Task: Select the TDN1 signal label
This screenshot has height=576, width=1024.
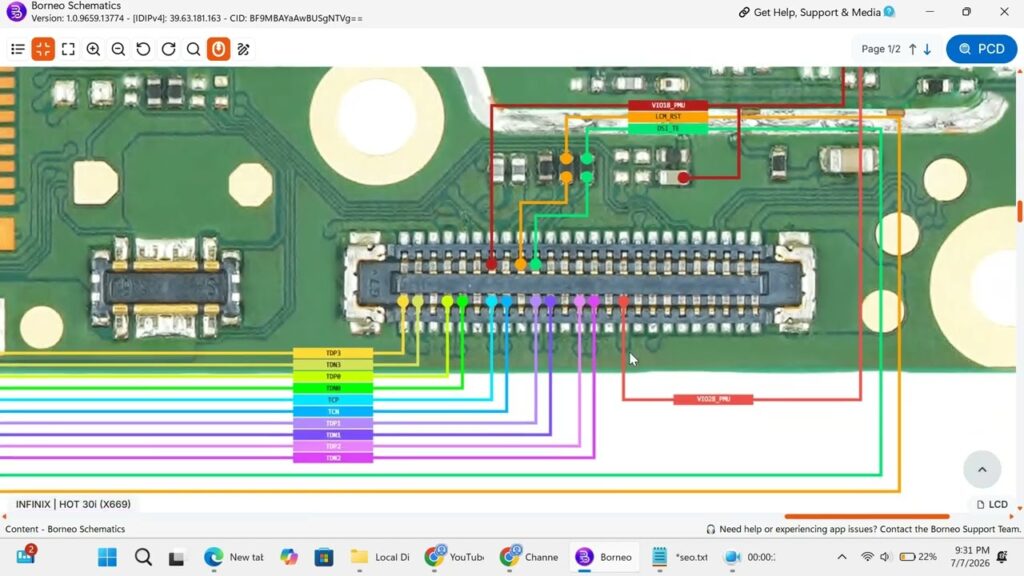Action: 333,435
